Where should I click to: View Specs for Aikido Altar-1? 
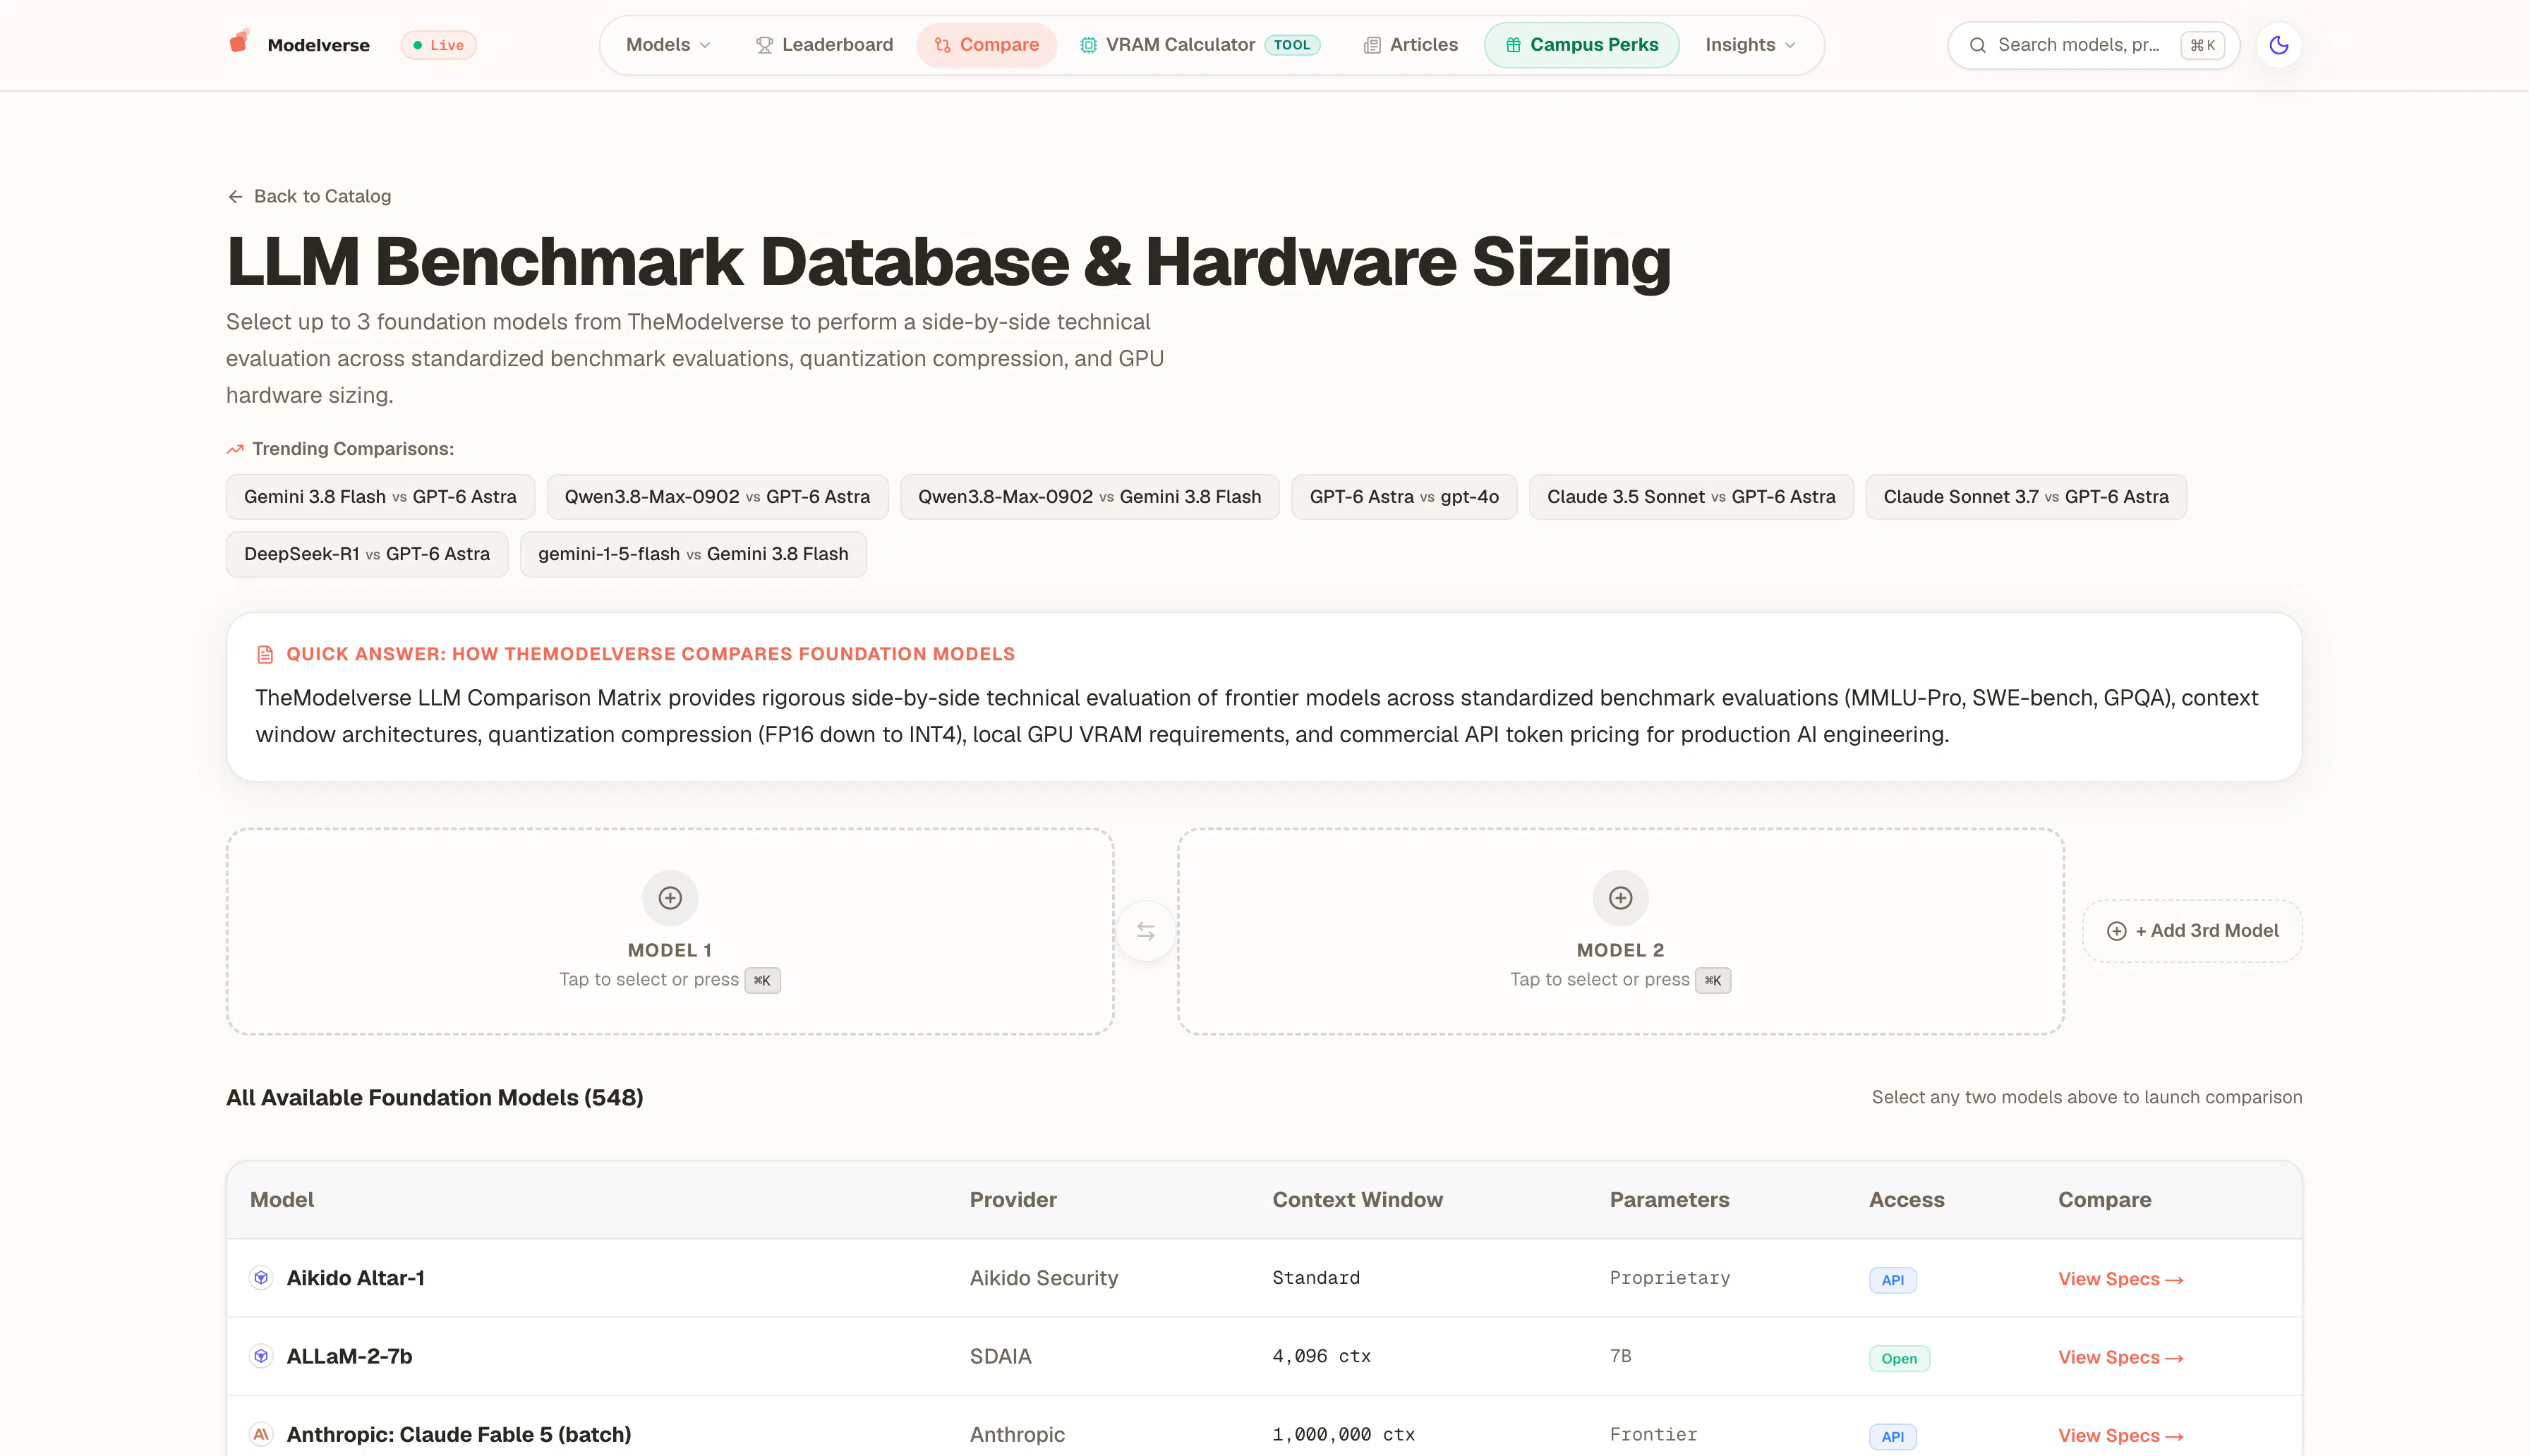click(2120, 1279)
